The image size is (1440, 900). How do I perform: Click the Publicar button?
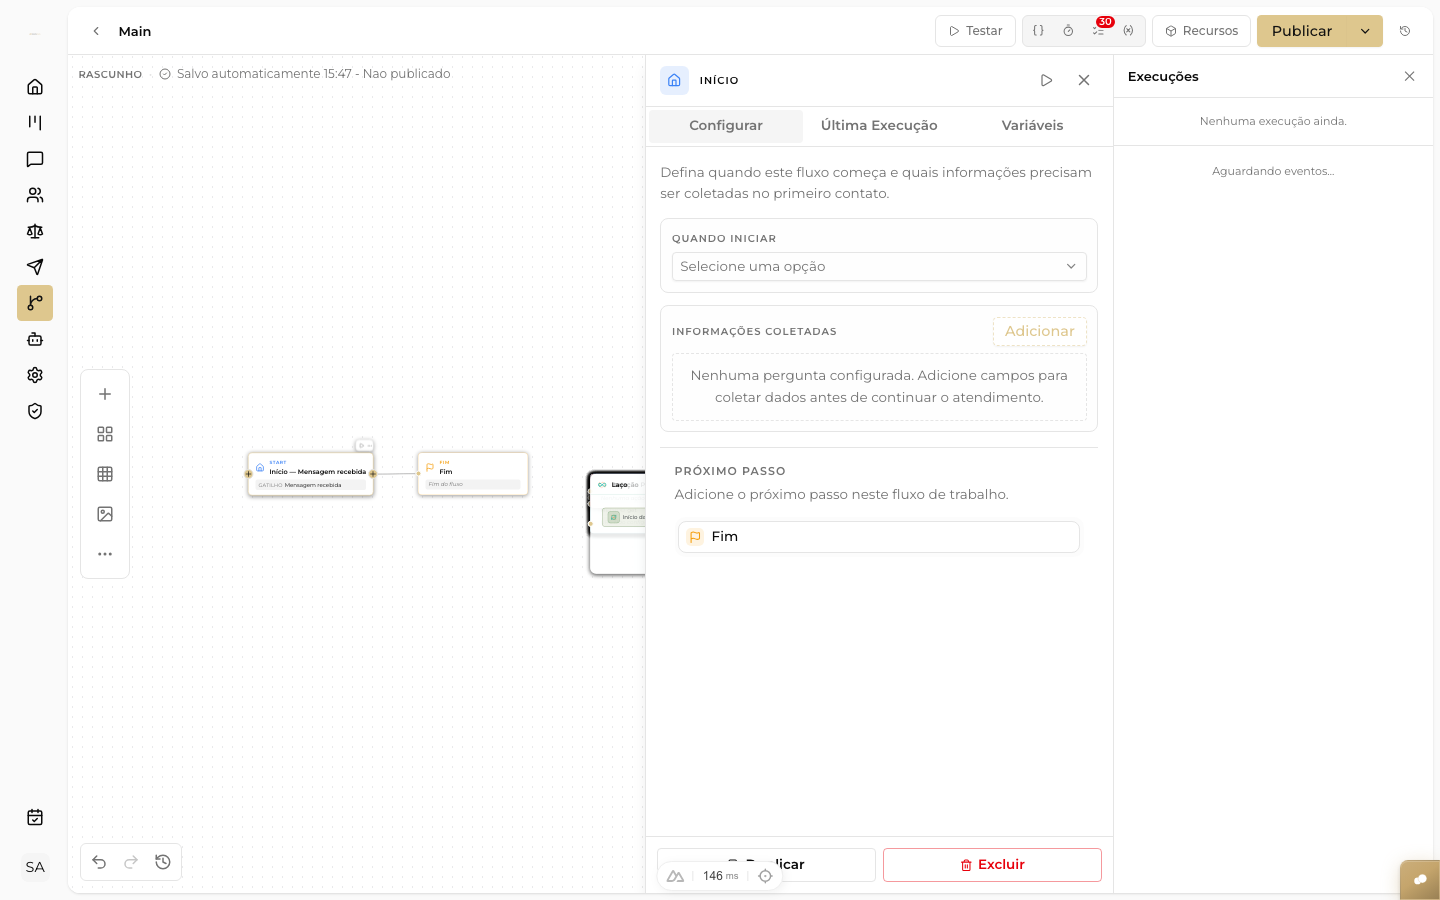coord(1302,31)
